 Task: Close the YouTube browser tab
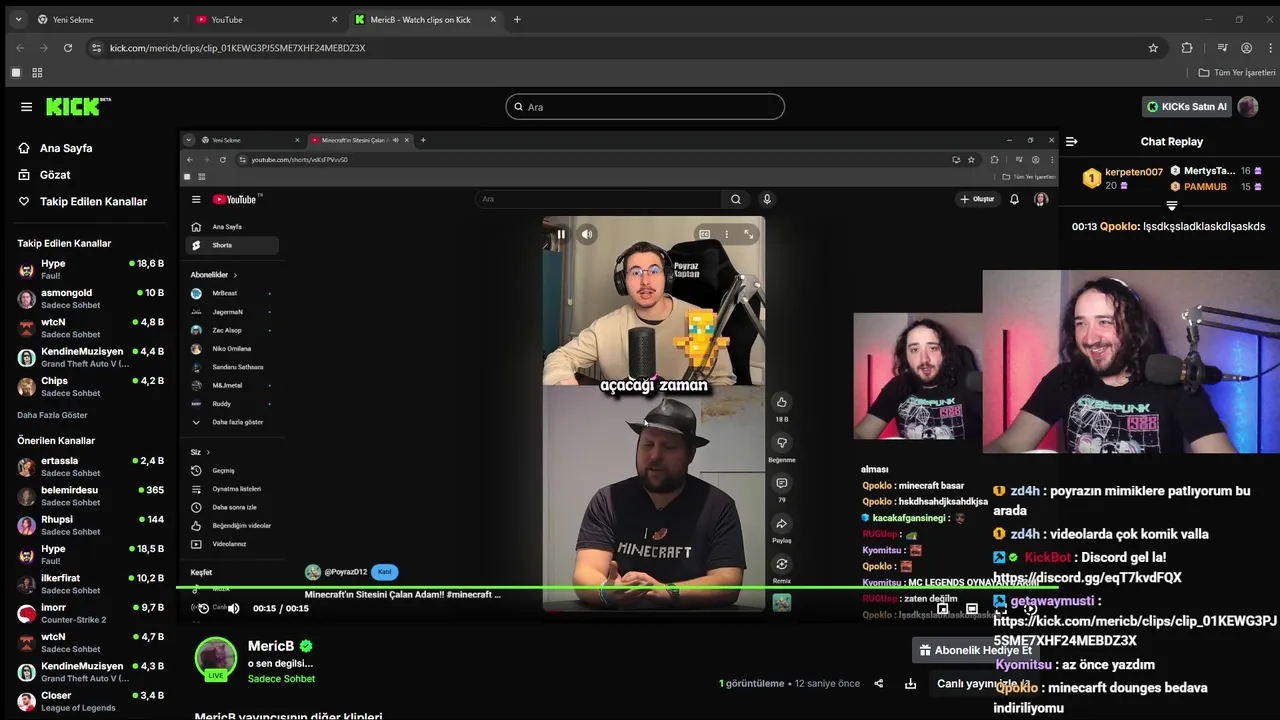[334, 19]
